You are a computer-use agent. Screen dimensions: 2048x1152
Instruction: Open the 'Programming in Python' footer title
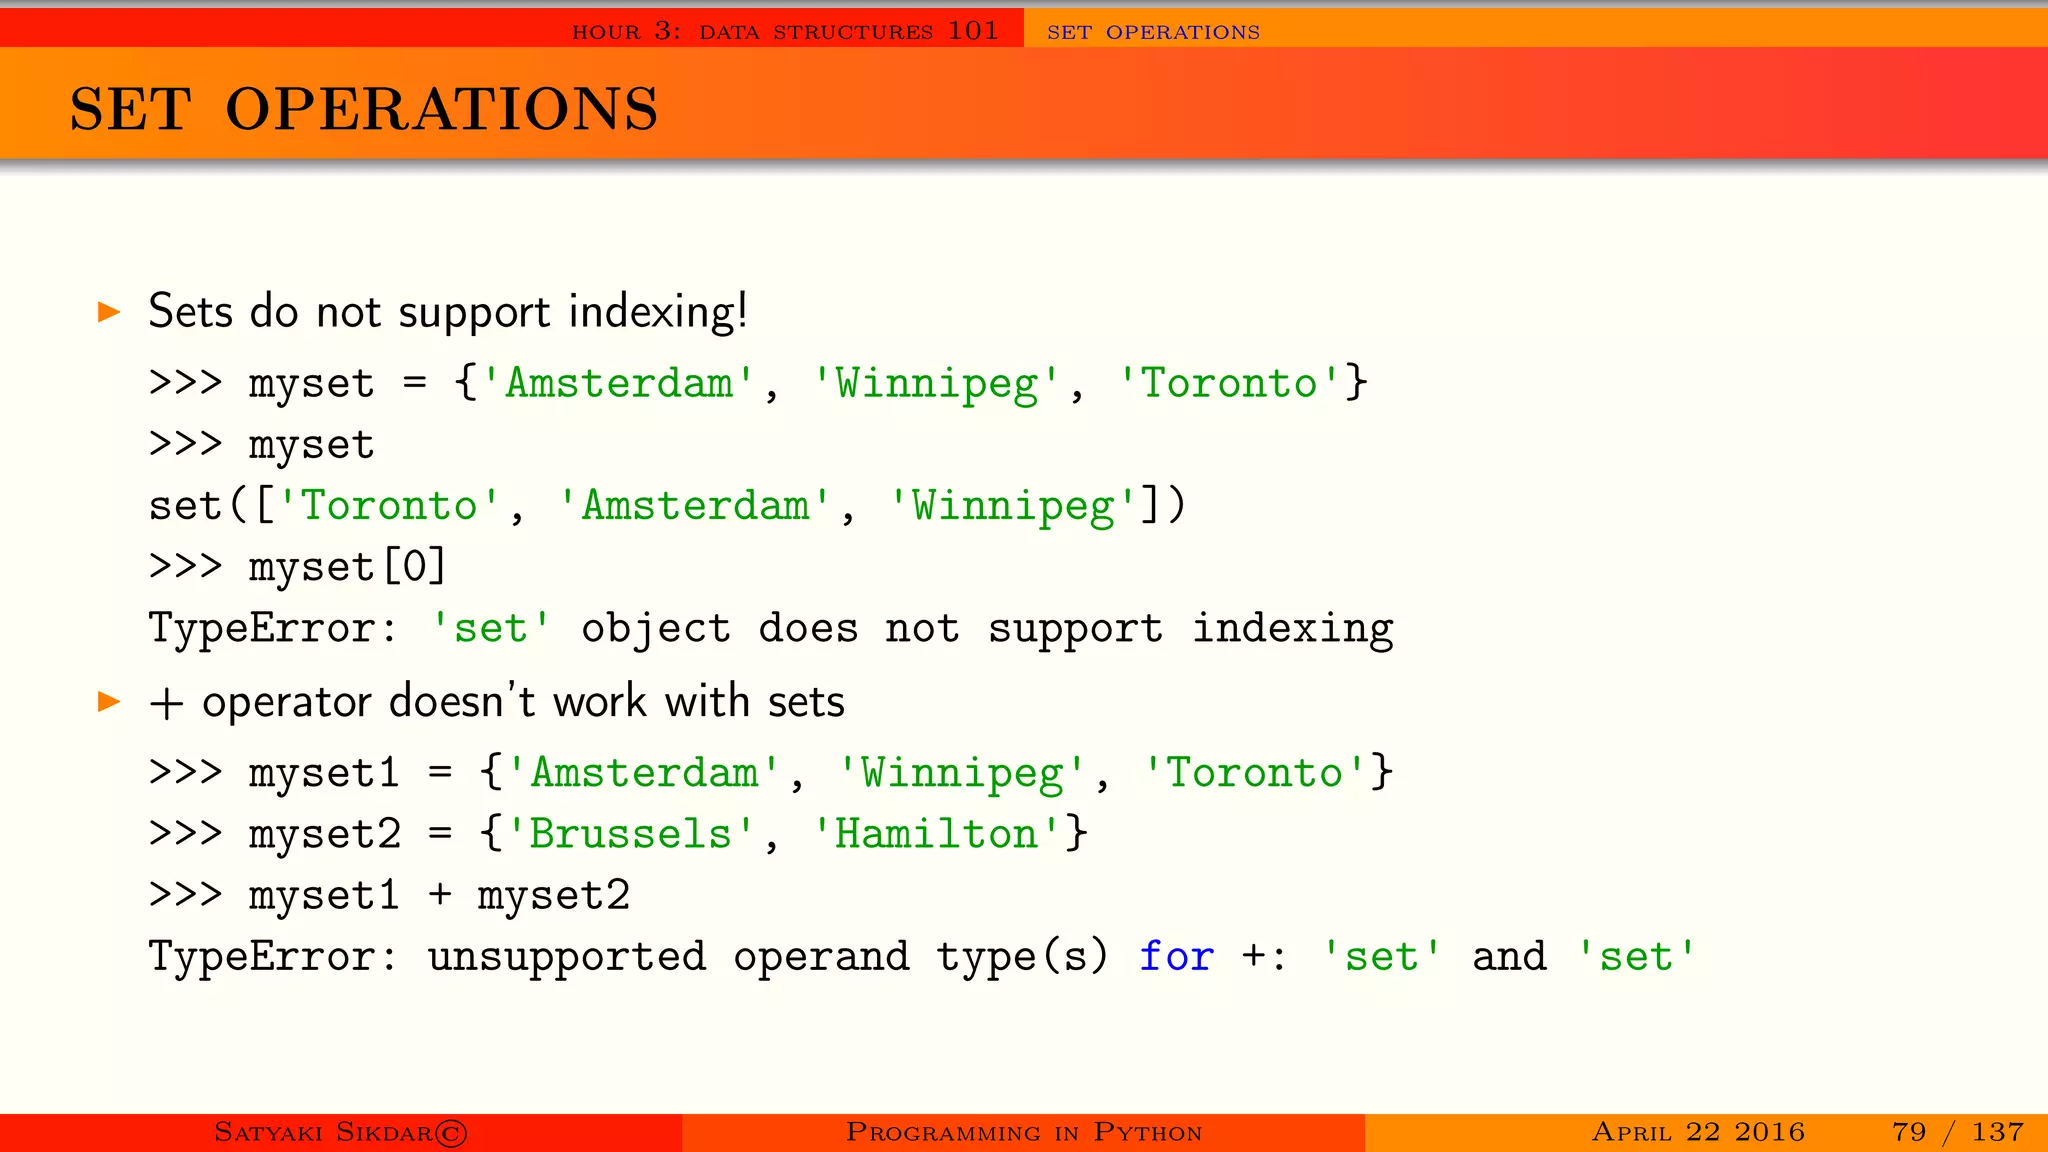click(1024, 1132)
